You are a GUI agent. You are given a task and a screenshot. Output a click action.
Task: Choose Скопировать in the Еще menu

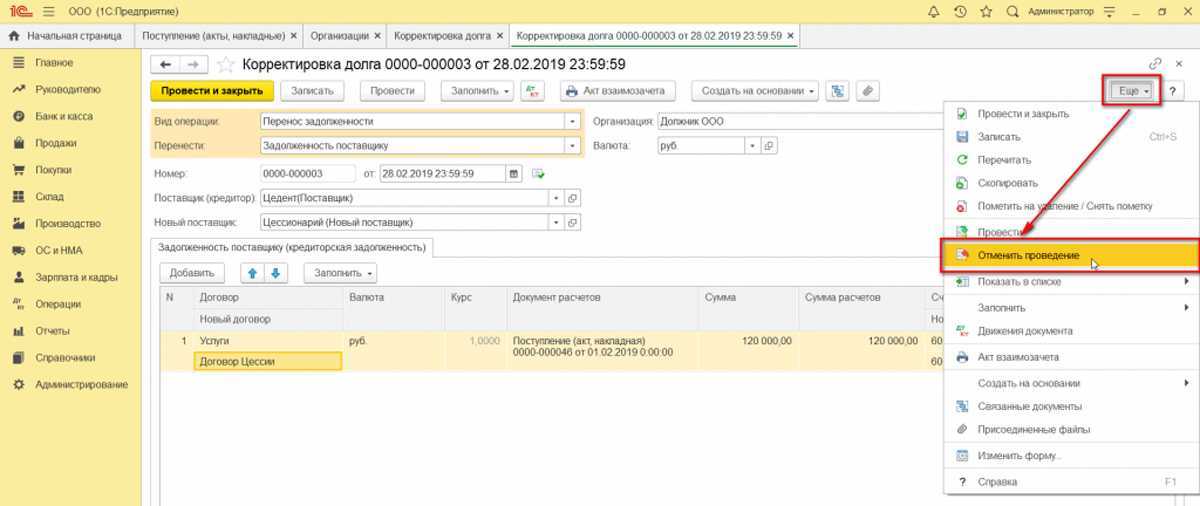tap(1070, 183)
